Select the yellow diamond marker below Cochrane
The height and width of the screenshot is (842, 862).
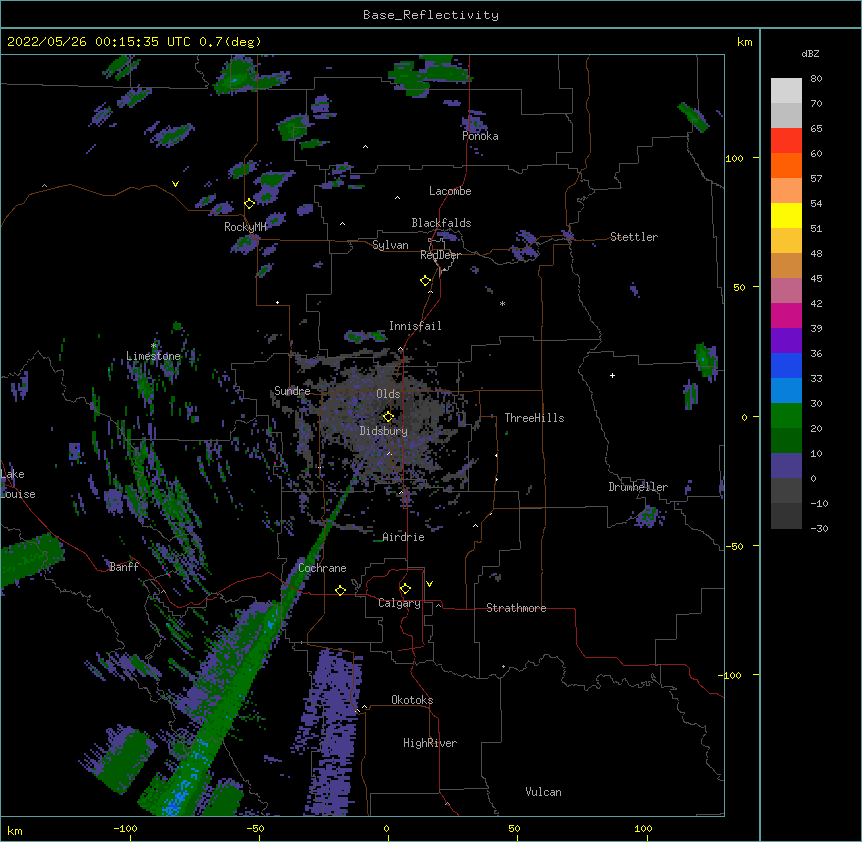coord(340,590)
